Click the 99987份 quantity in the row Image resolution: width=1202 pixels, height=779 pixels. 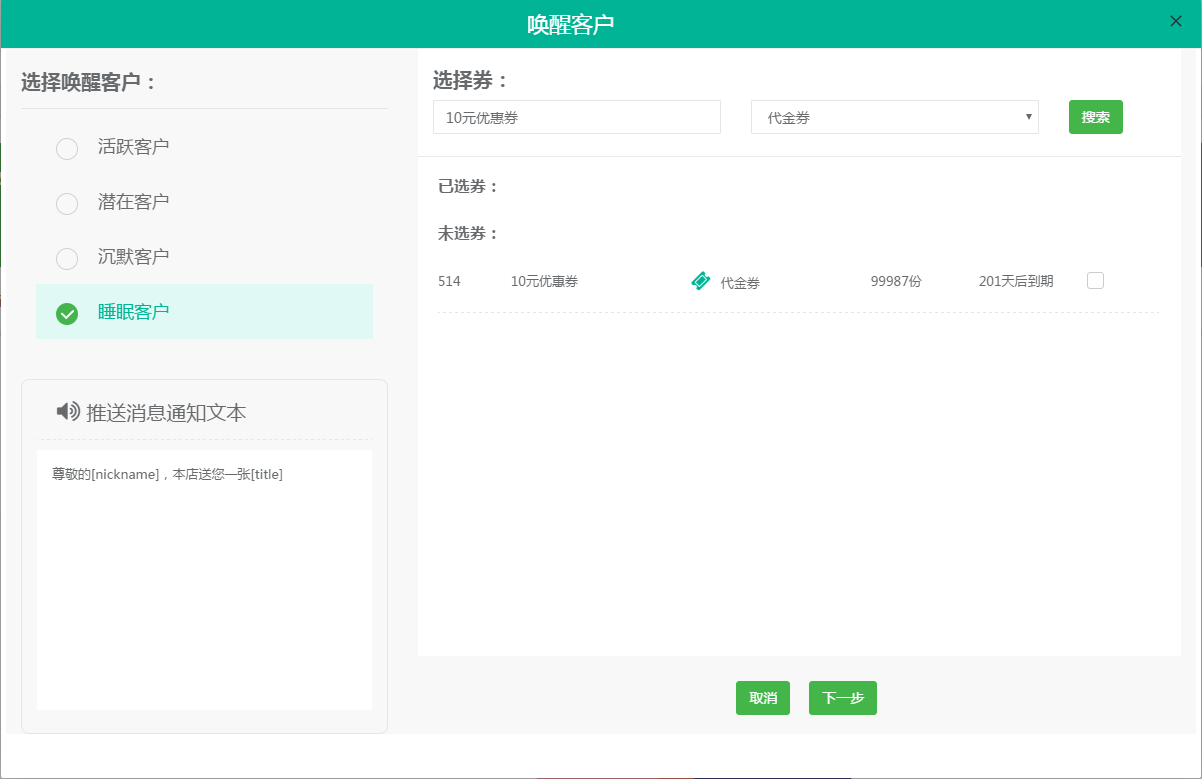click(x=896, y=282)
